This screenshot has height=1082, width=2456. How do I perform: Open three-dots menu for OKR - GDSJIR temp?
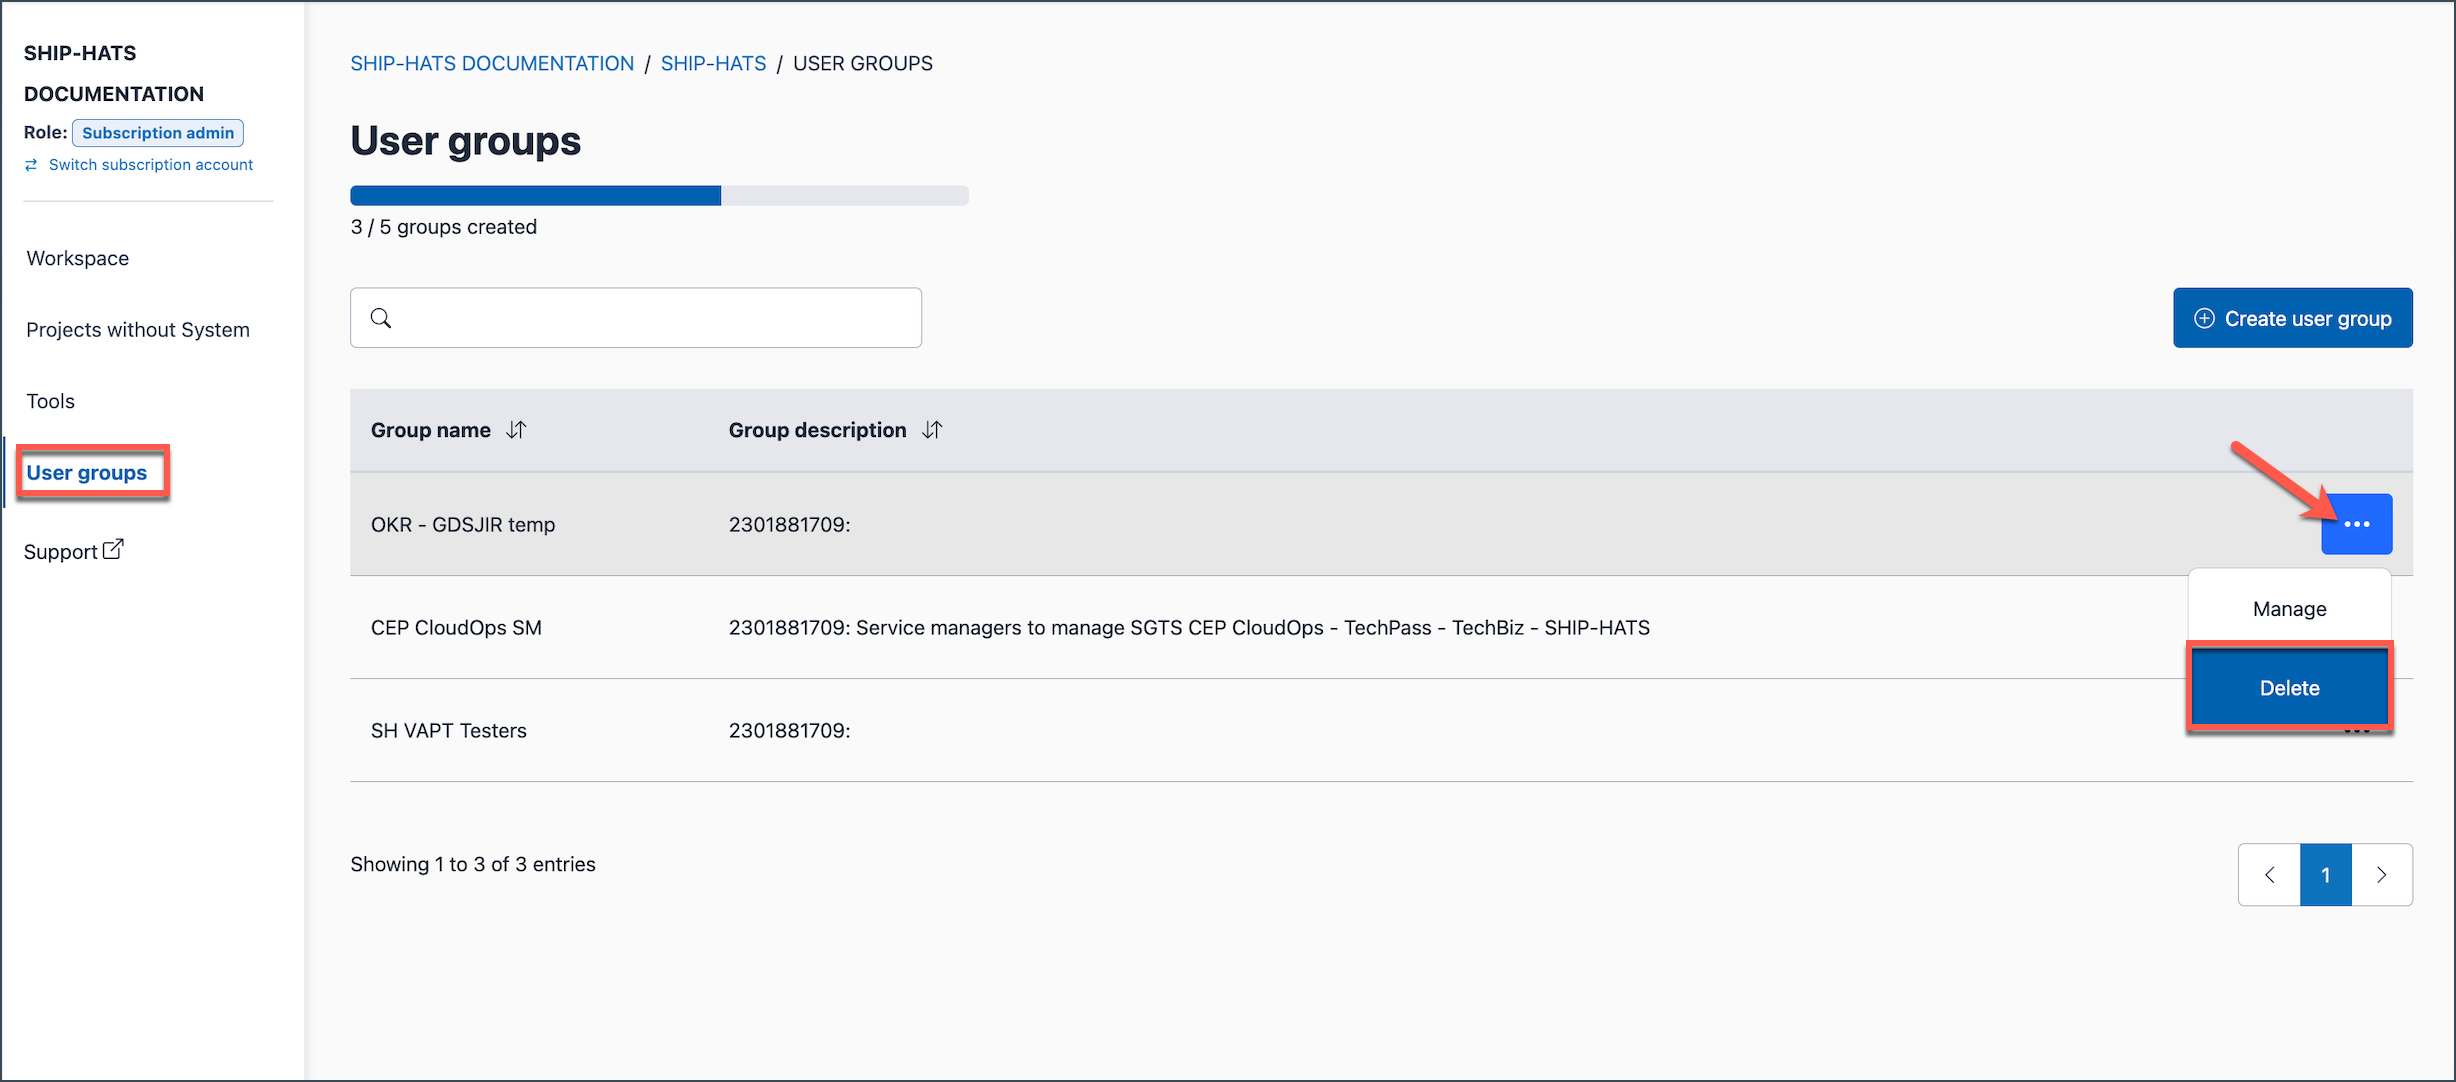[x=2356, y=524]
